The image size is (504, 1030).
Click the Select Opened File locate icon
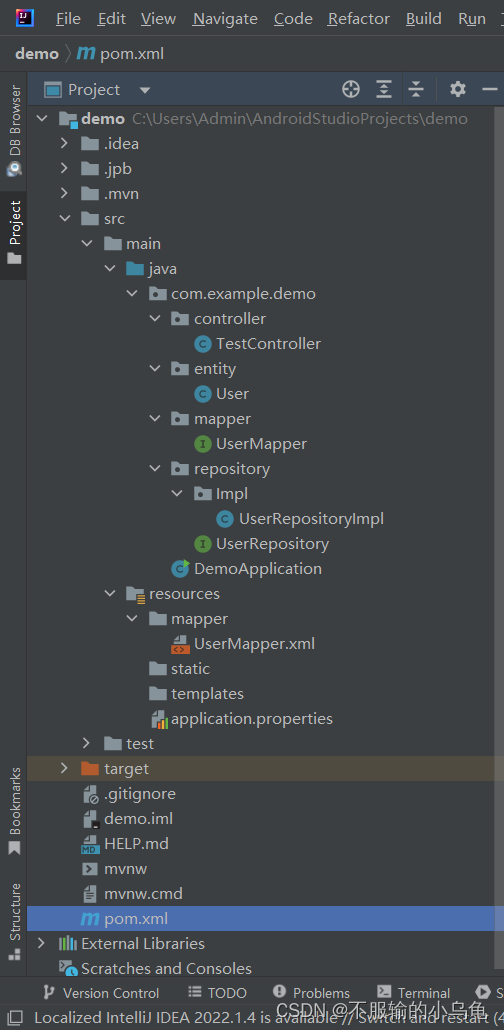[351, 89]
